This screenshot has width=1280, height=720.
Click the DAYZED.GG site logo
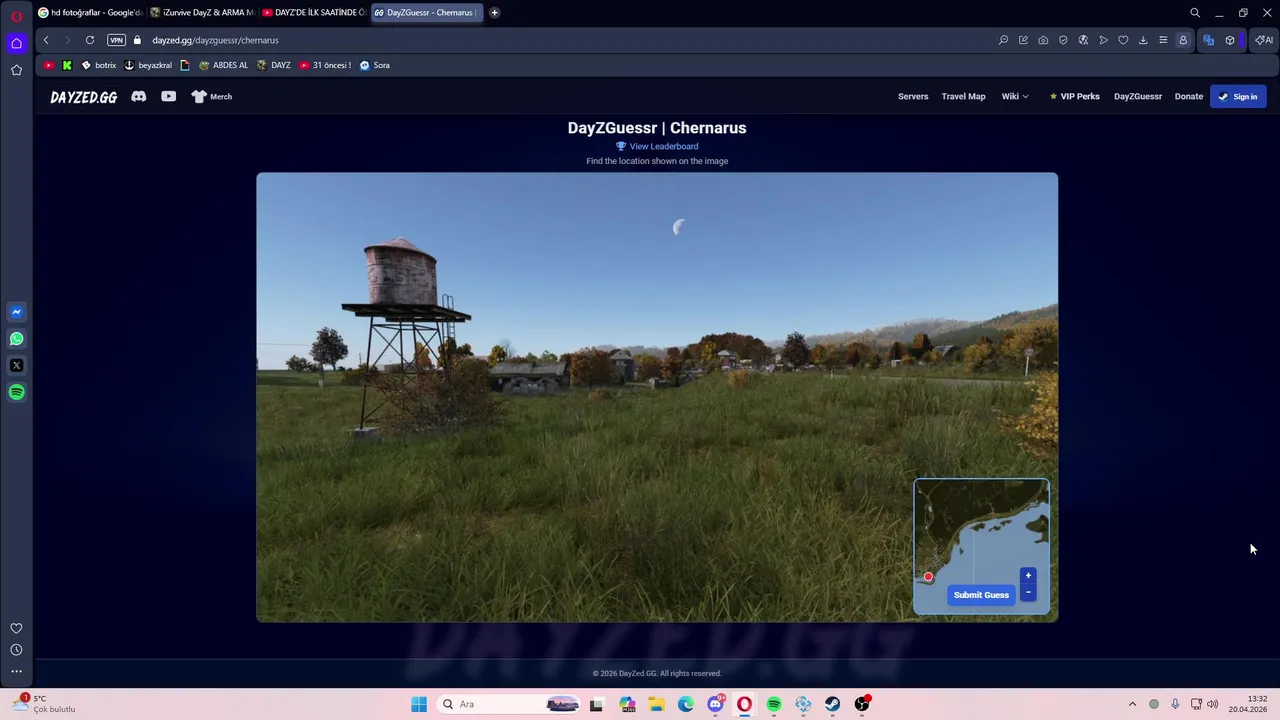pos(84,97)
